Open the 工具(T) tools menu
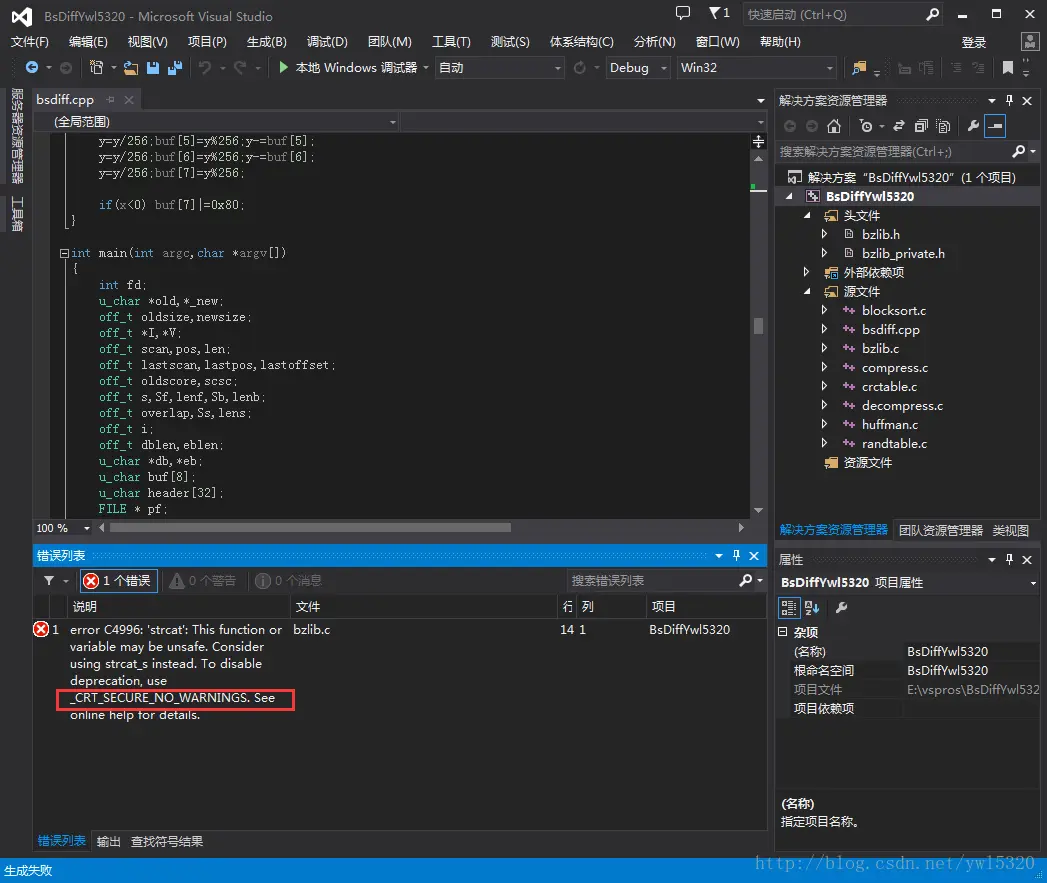The image size is (1047, 883). click(451, 41)
